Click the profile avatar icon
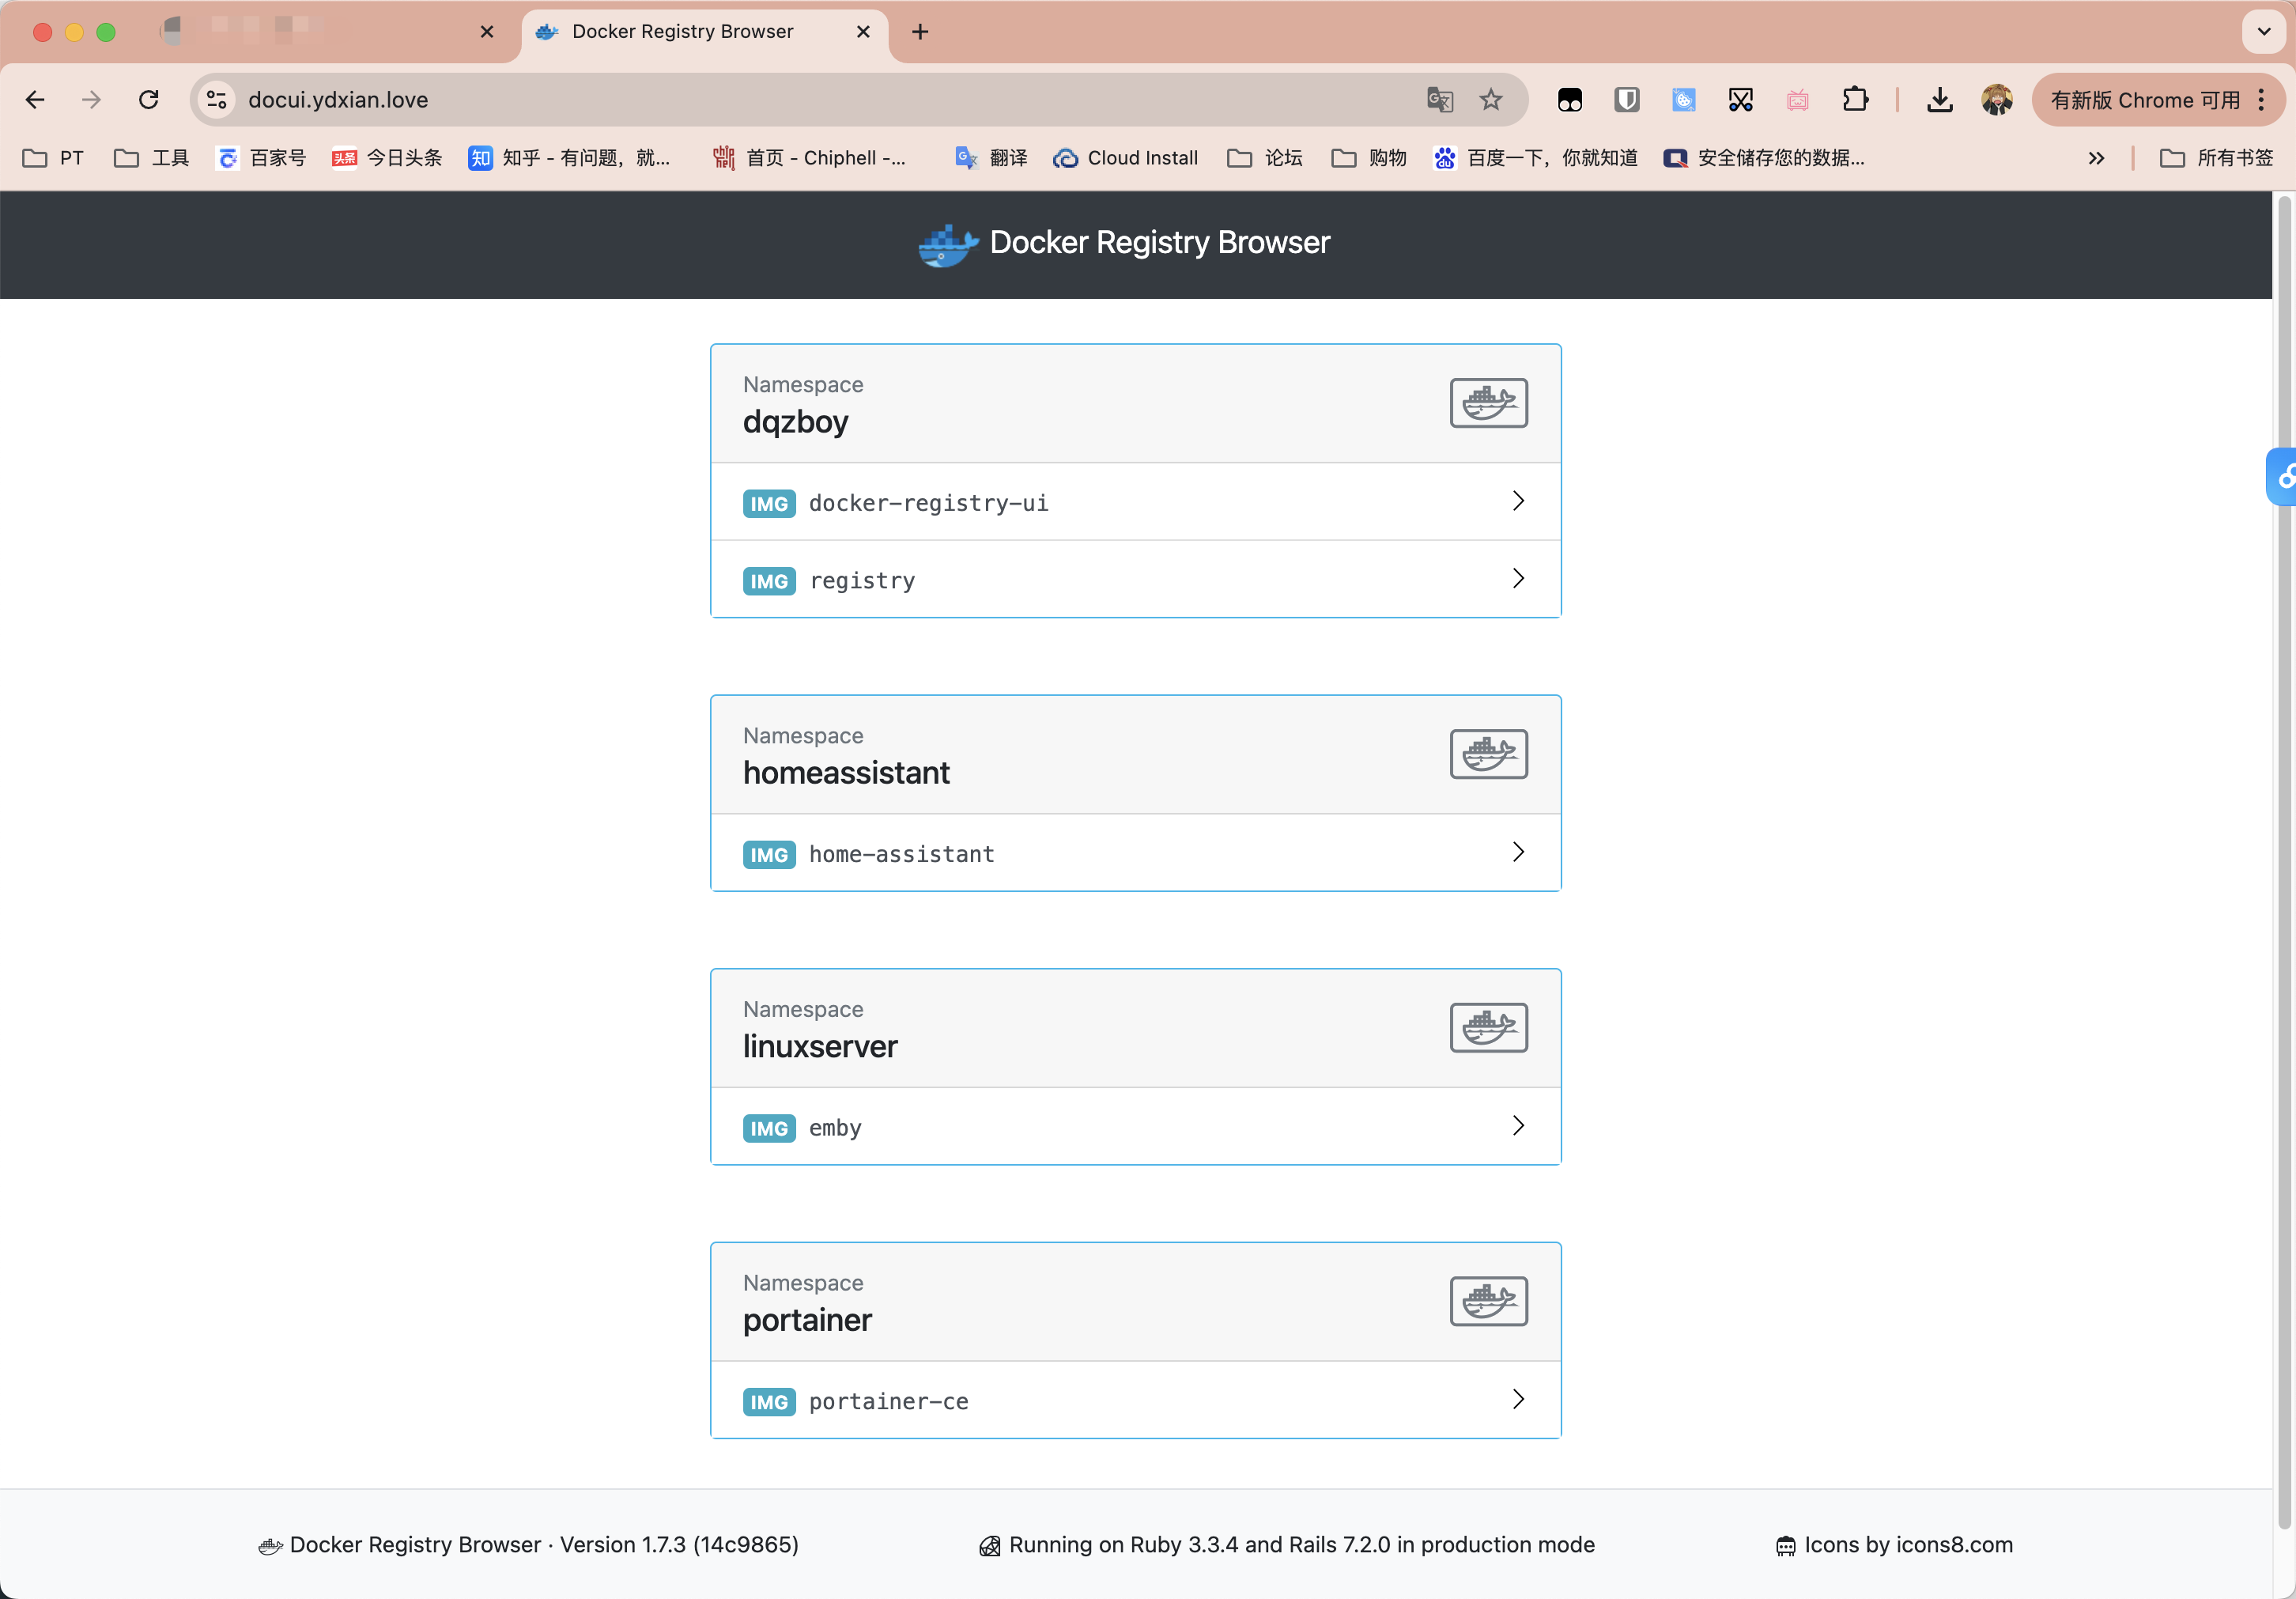2296x1599 pixels. (1997, 100)
